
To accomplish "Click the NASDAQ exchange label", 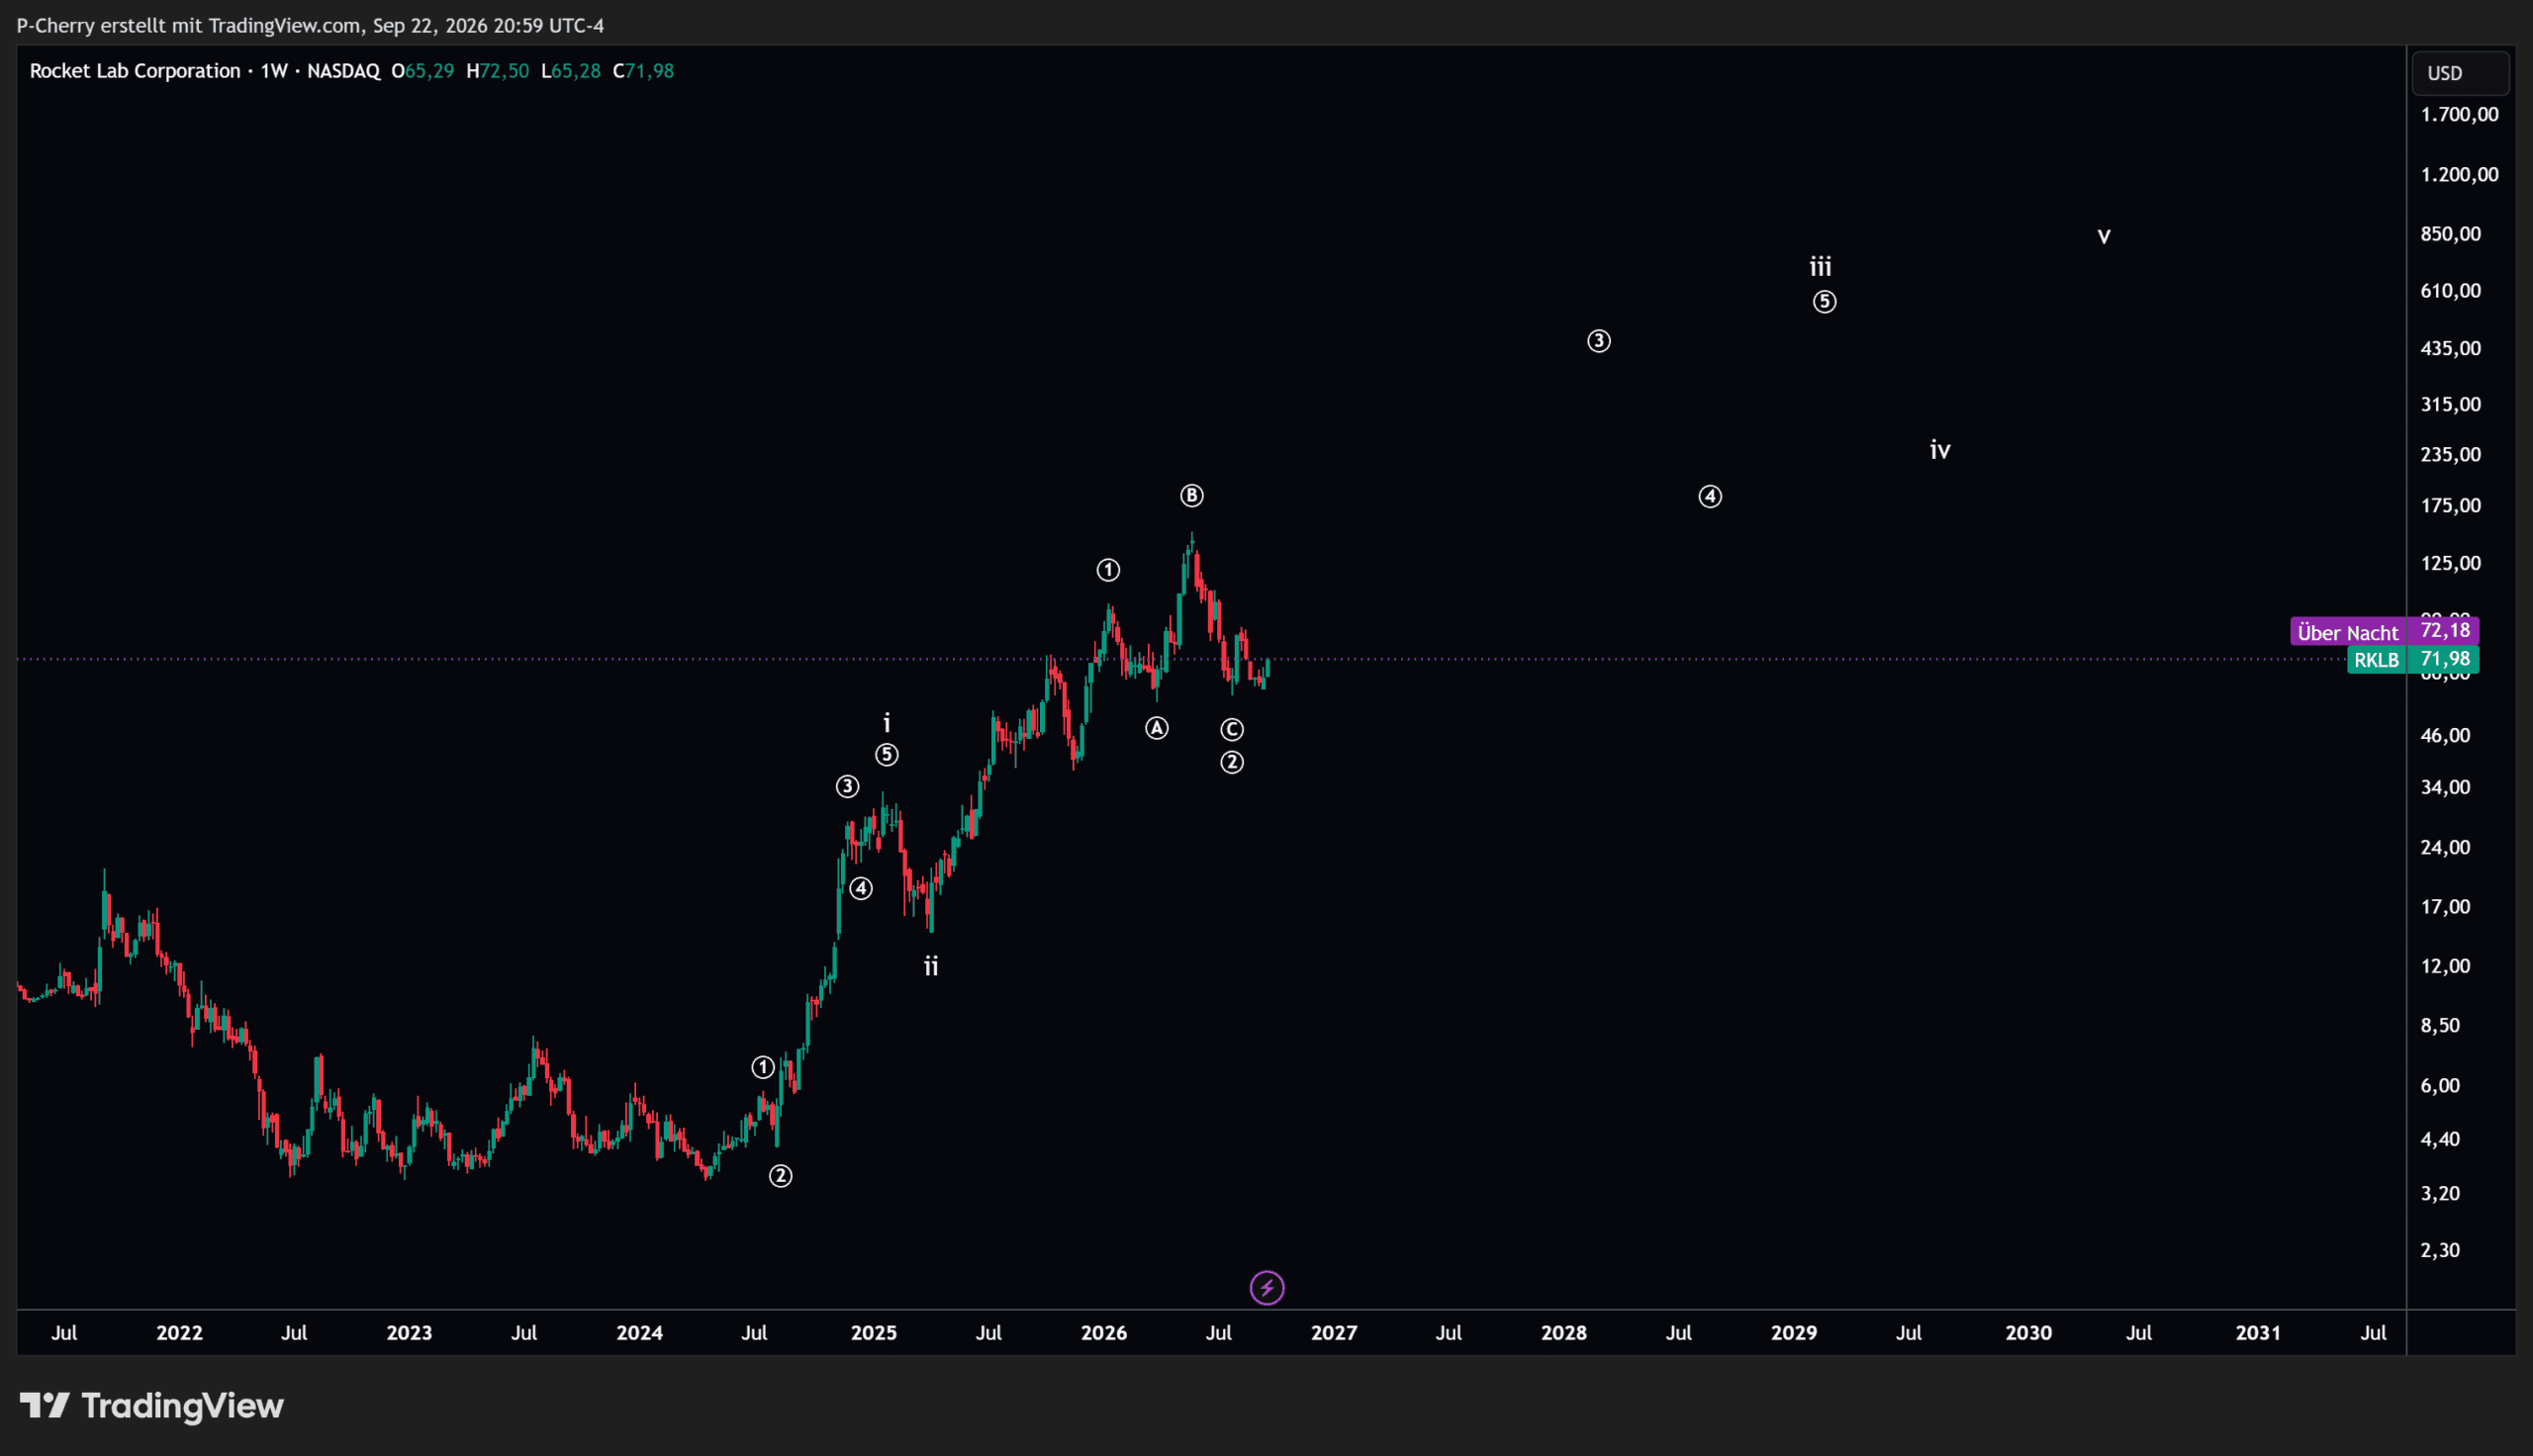I will click(x=343, y=71).
